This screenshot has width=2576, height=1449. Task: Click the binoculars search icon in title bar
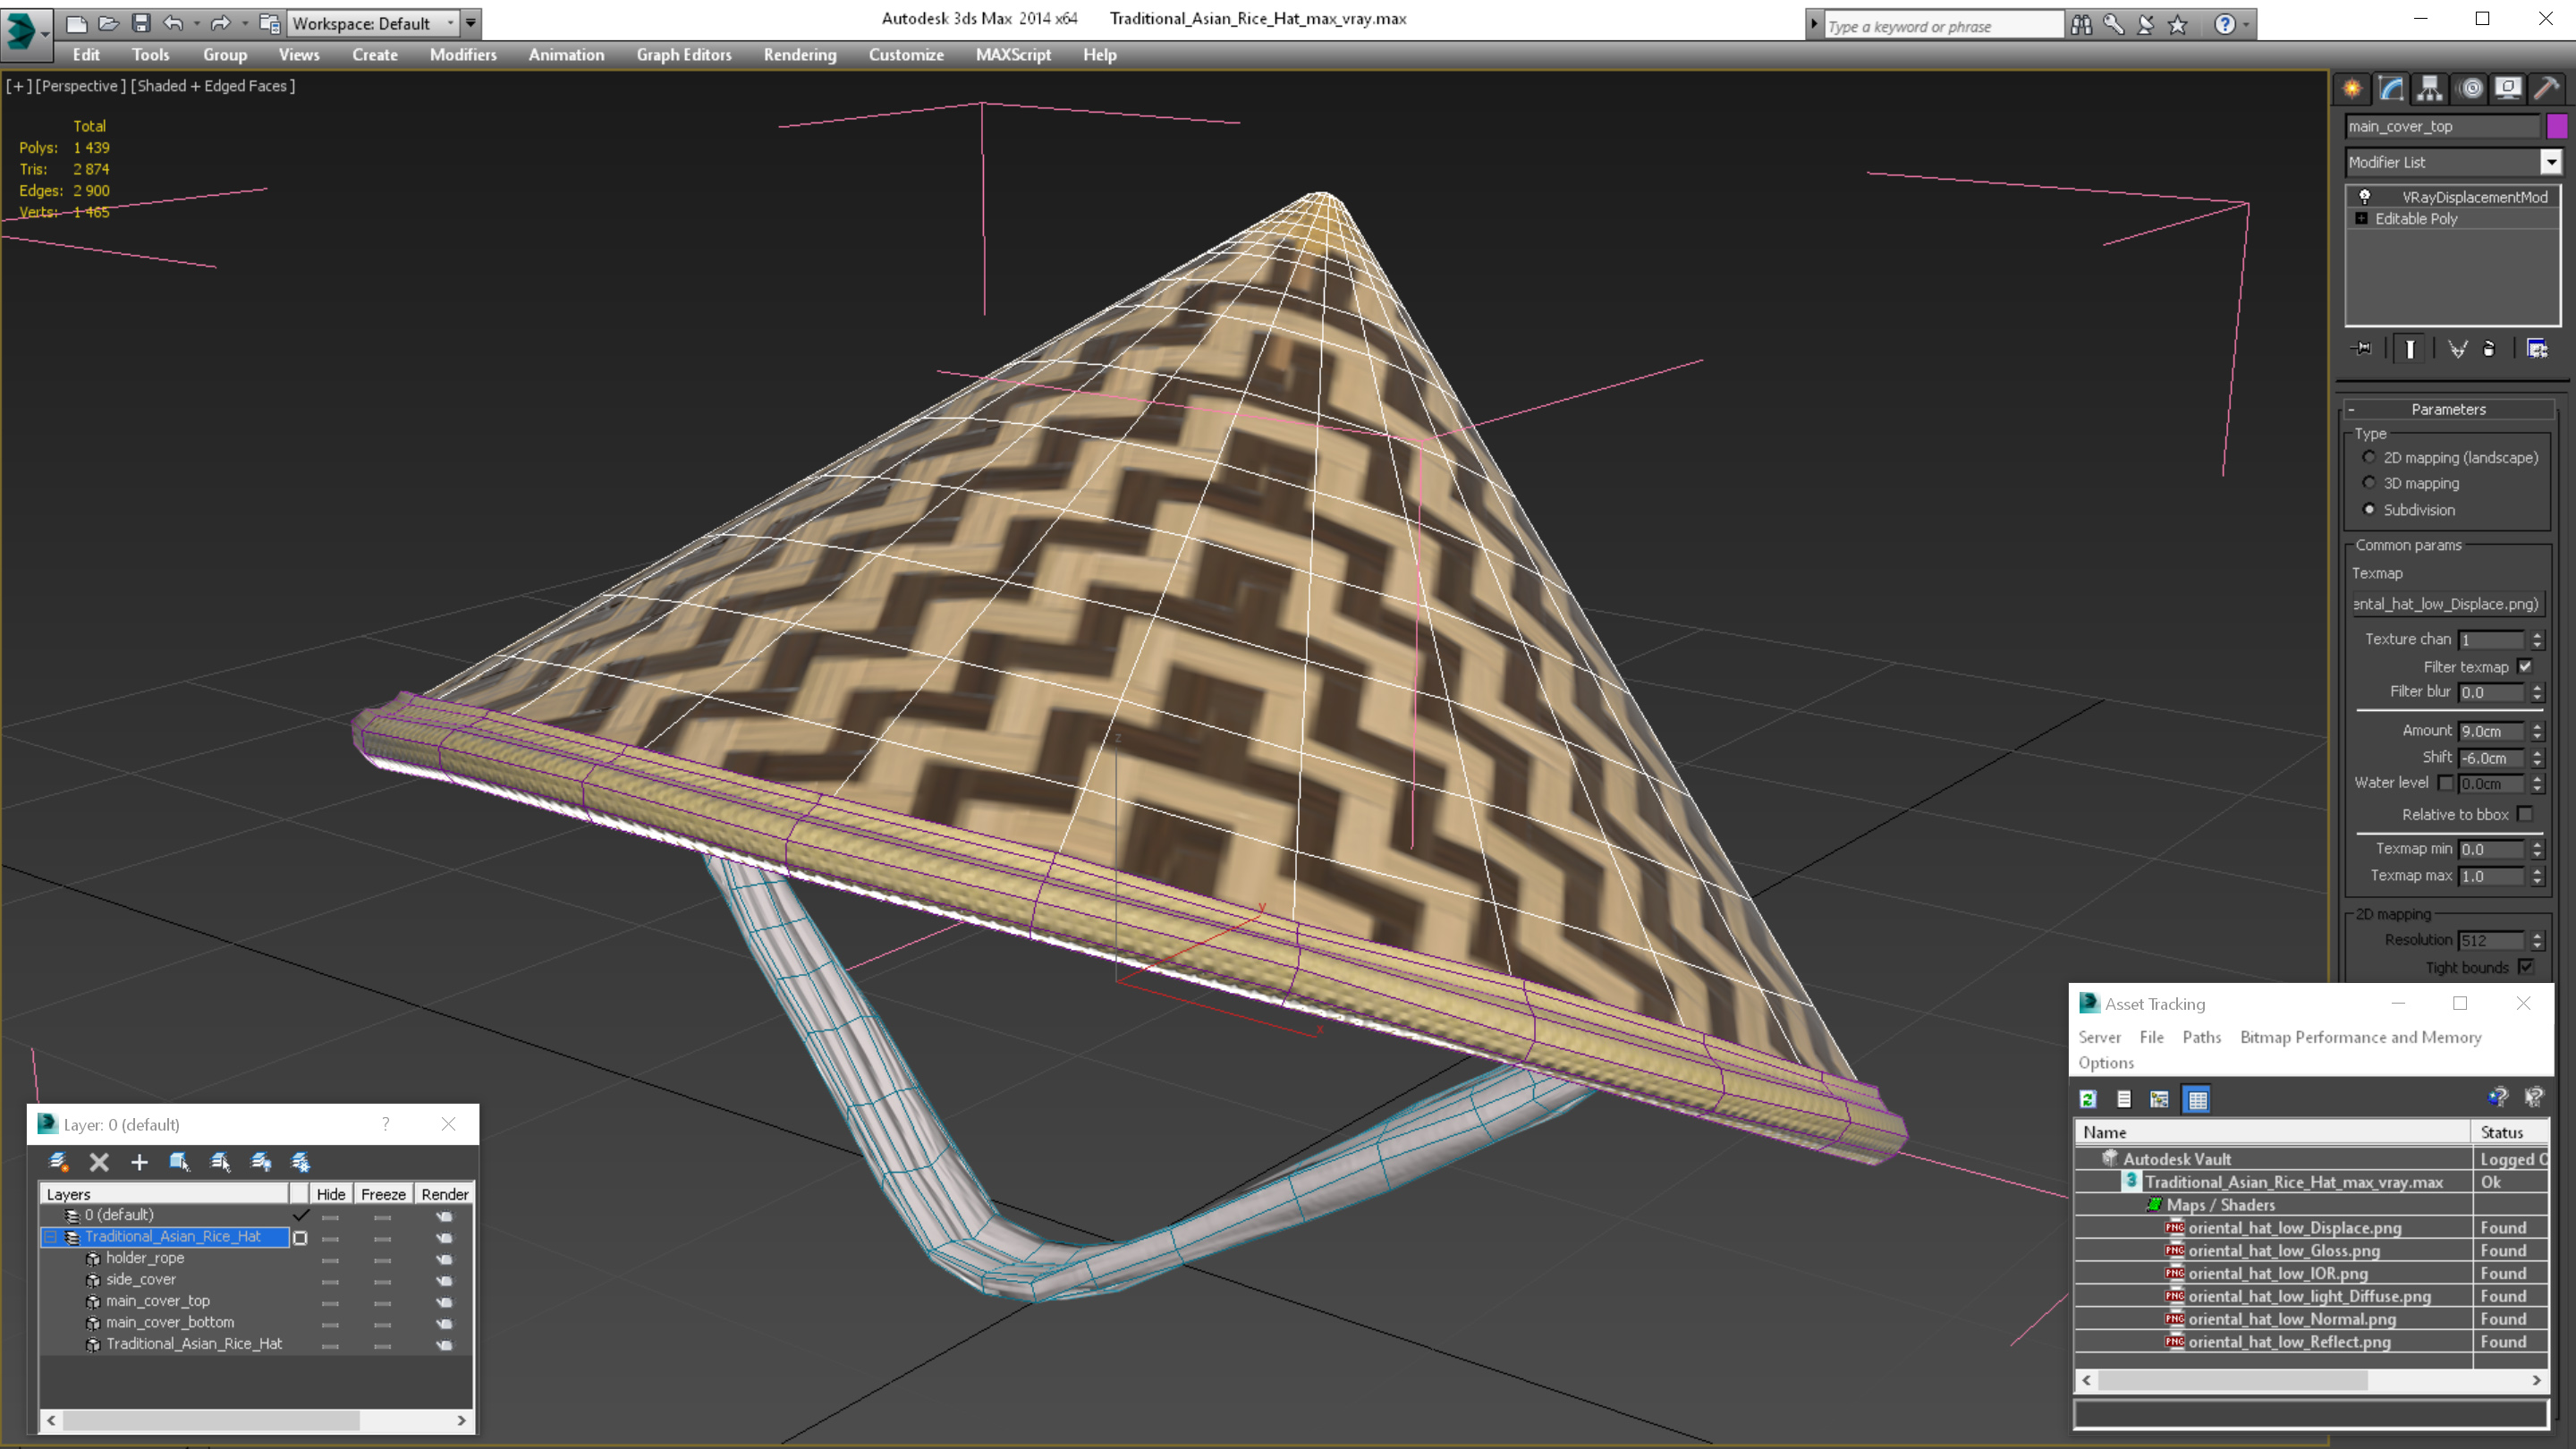point(2081,25)
